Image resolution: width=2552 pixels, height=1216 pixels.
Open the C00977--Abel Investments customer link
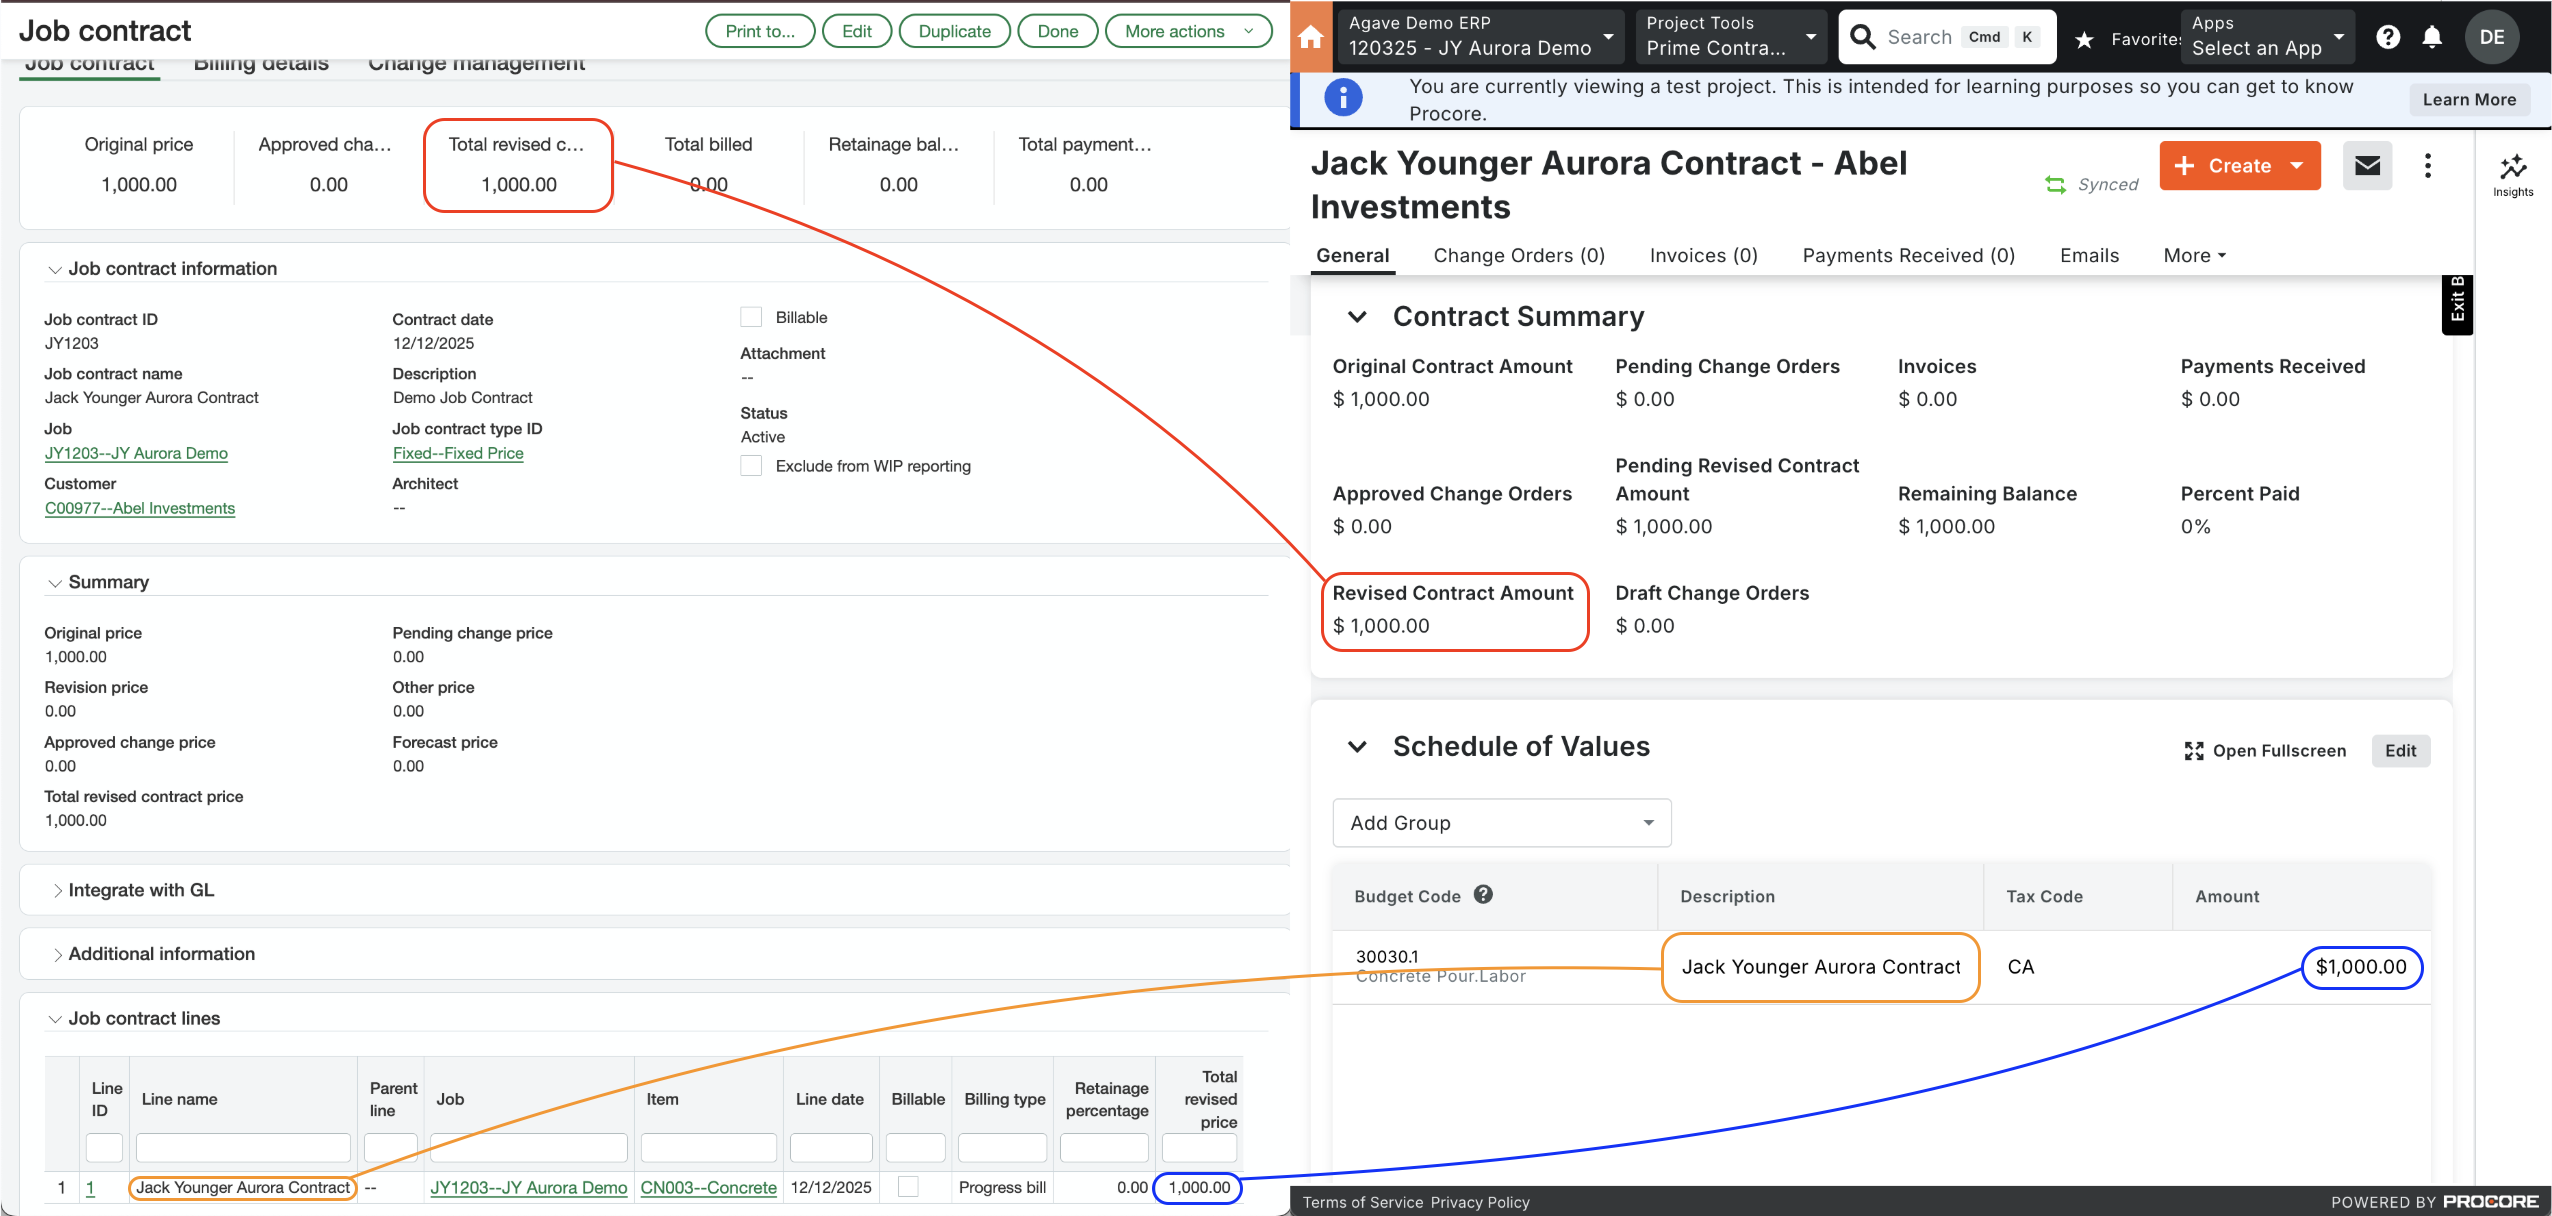coord(140,508)
